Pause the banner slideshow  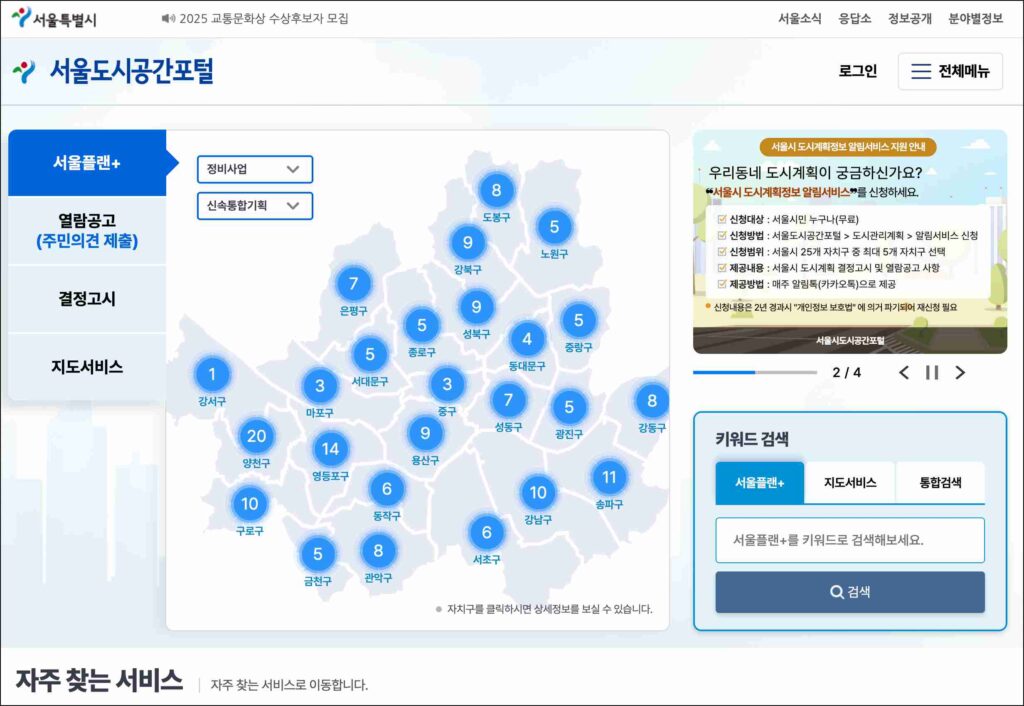point(932,372)
